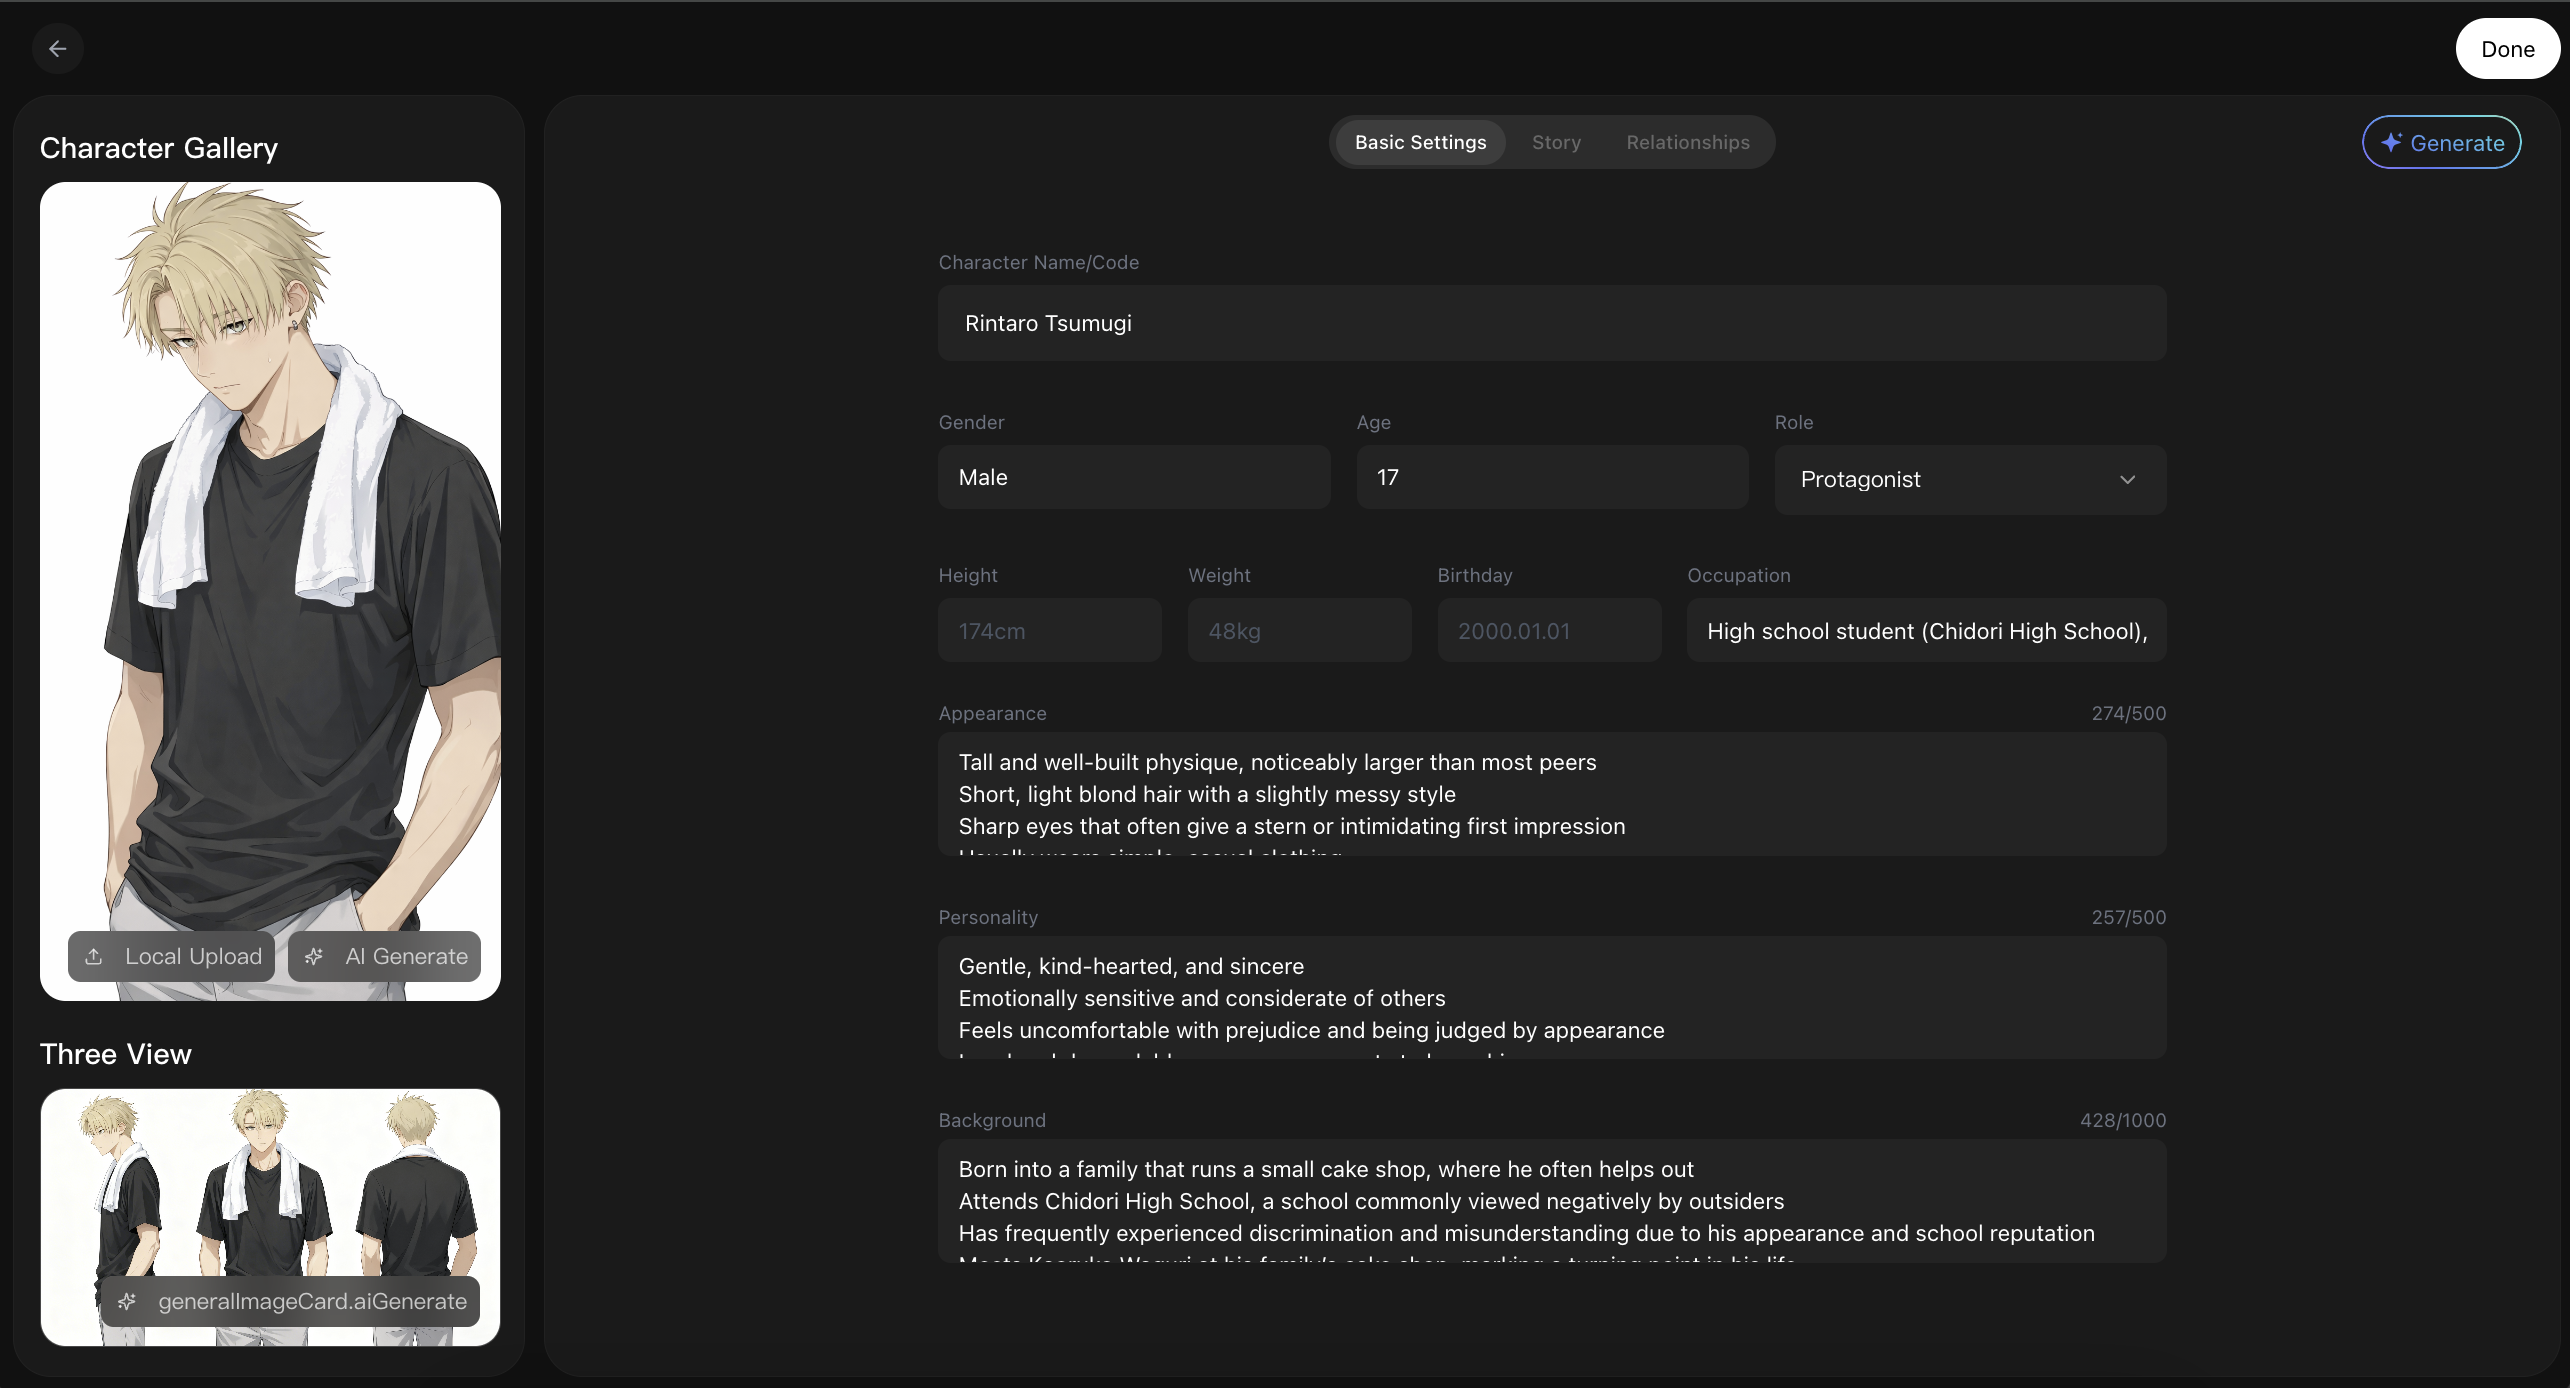Click the Birthday field with 2000.01.01 placeholder
The width and height of the screenshot is (2570, 1388).
click(1548, 631)
